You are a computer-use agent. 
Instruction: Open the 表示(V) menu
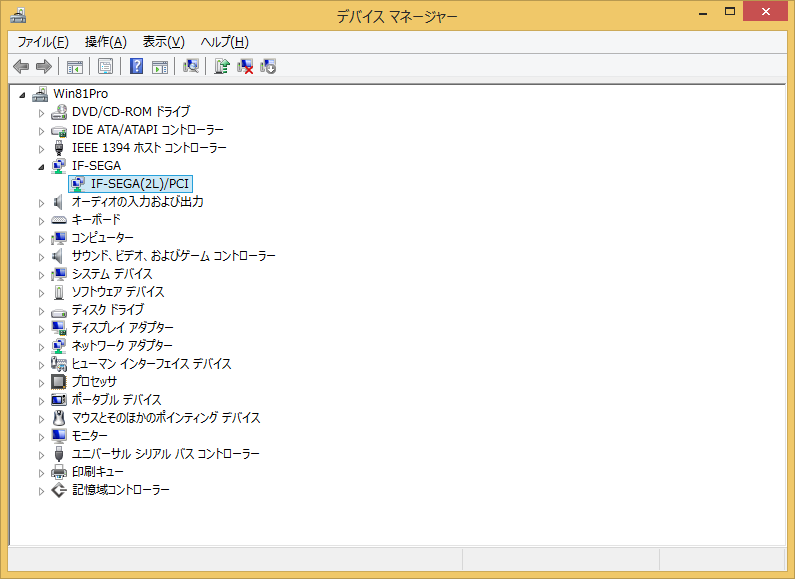[163, 41]
